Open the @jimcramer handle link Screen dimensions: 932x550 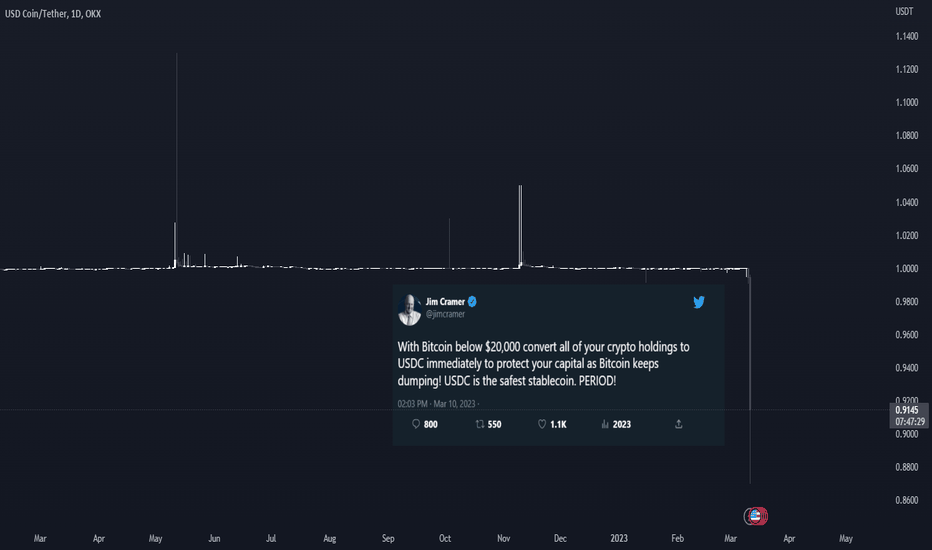pos(445,315)
